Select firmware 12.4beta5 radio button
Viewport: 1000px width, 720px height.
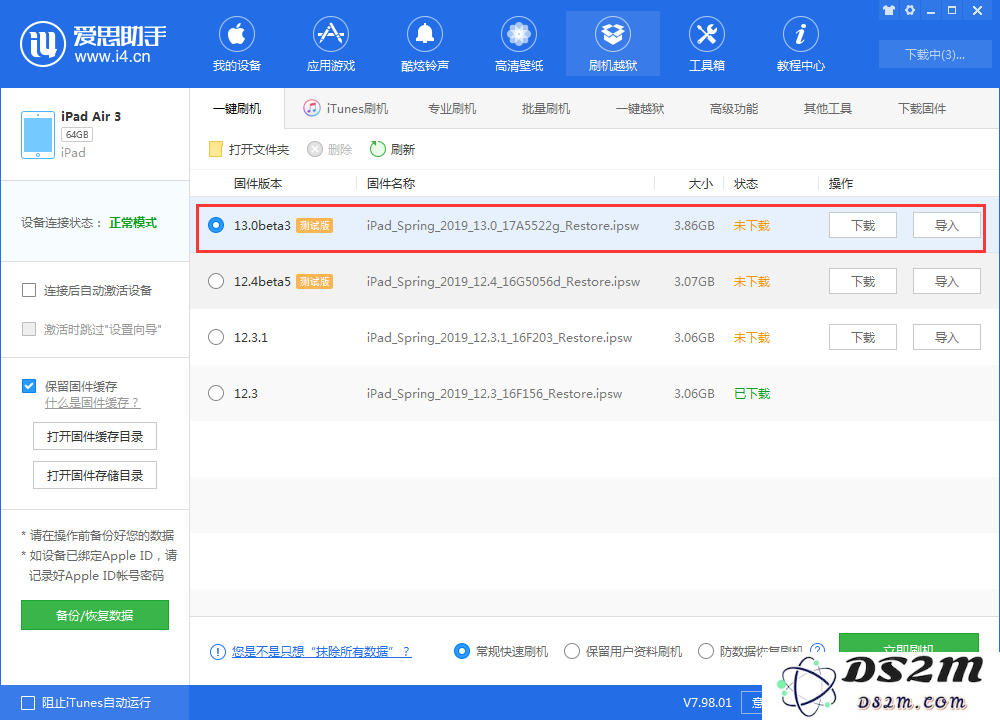coord(216,281)
